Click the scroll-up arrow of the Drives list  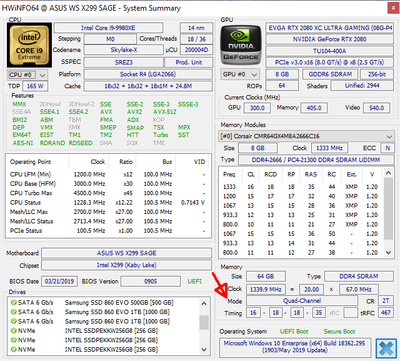pos(204,304)
